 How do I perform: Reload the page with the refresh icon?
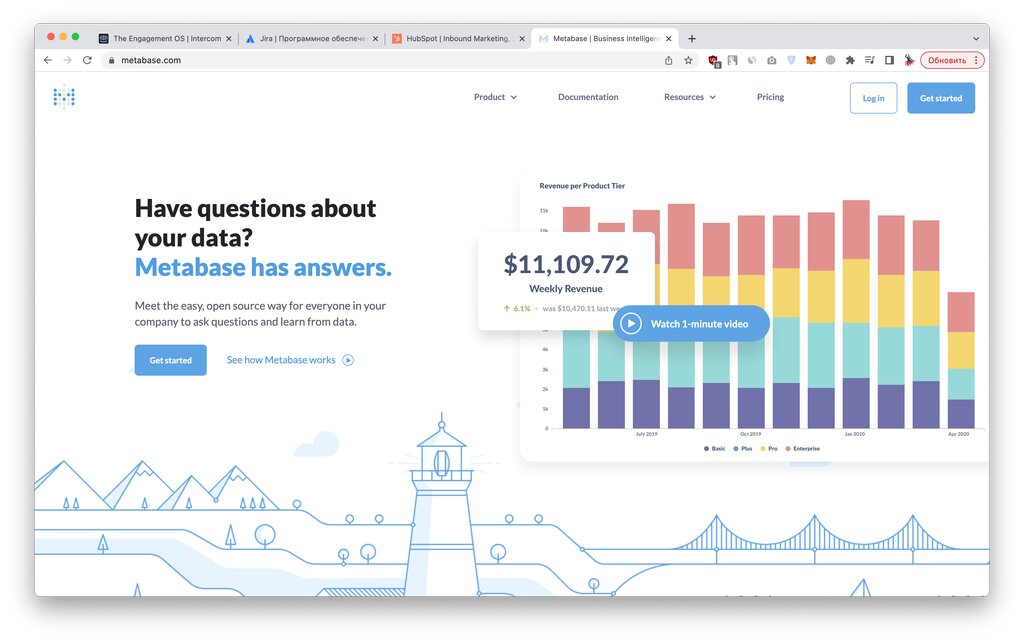click(87, 60)
